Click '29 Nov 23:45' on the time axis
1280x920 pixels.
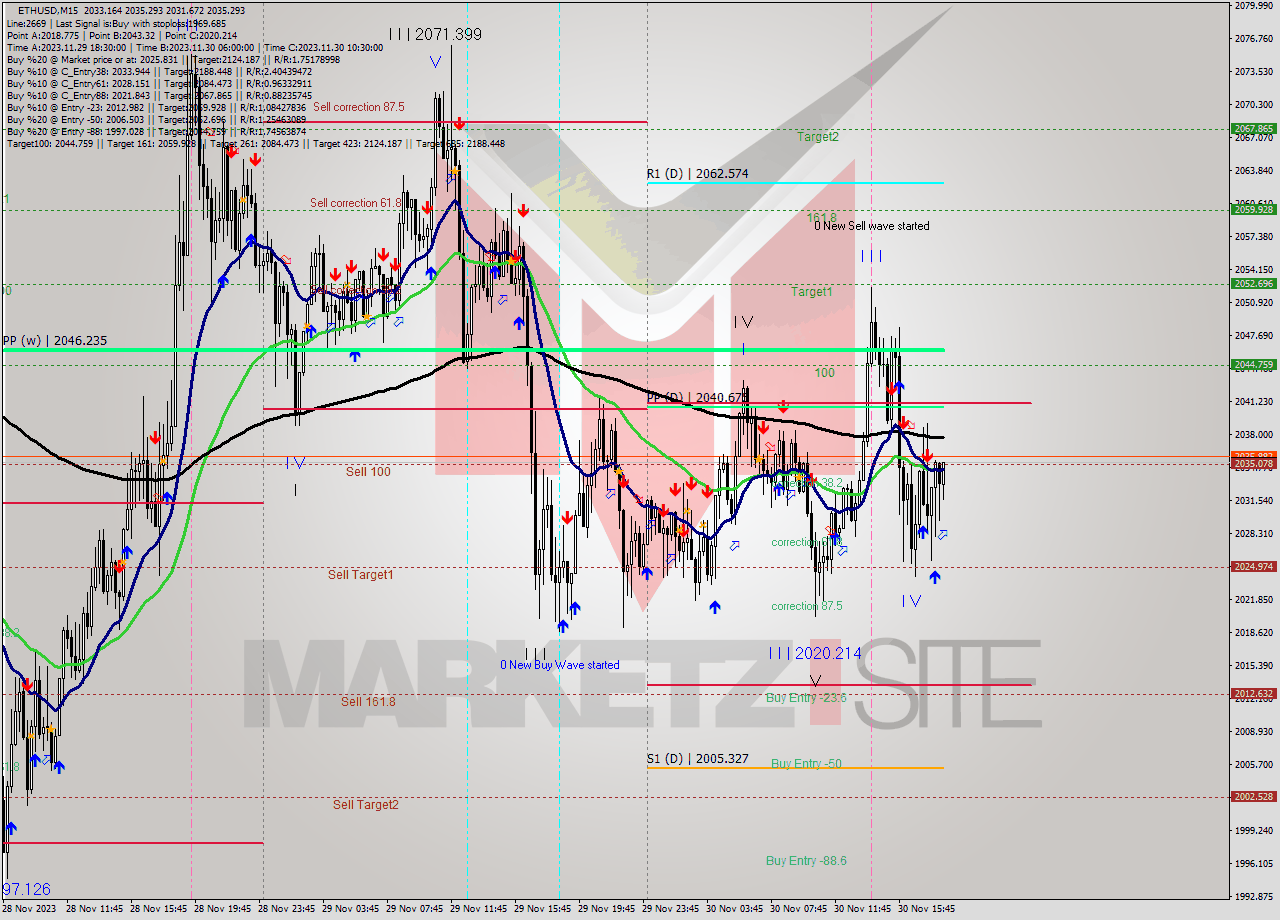tap(671, 909)
